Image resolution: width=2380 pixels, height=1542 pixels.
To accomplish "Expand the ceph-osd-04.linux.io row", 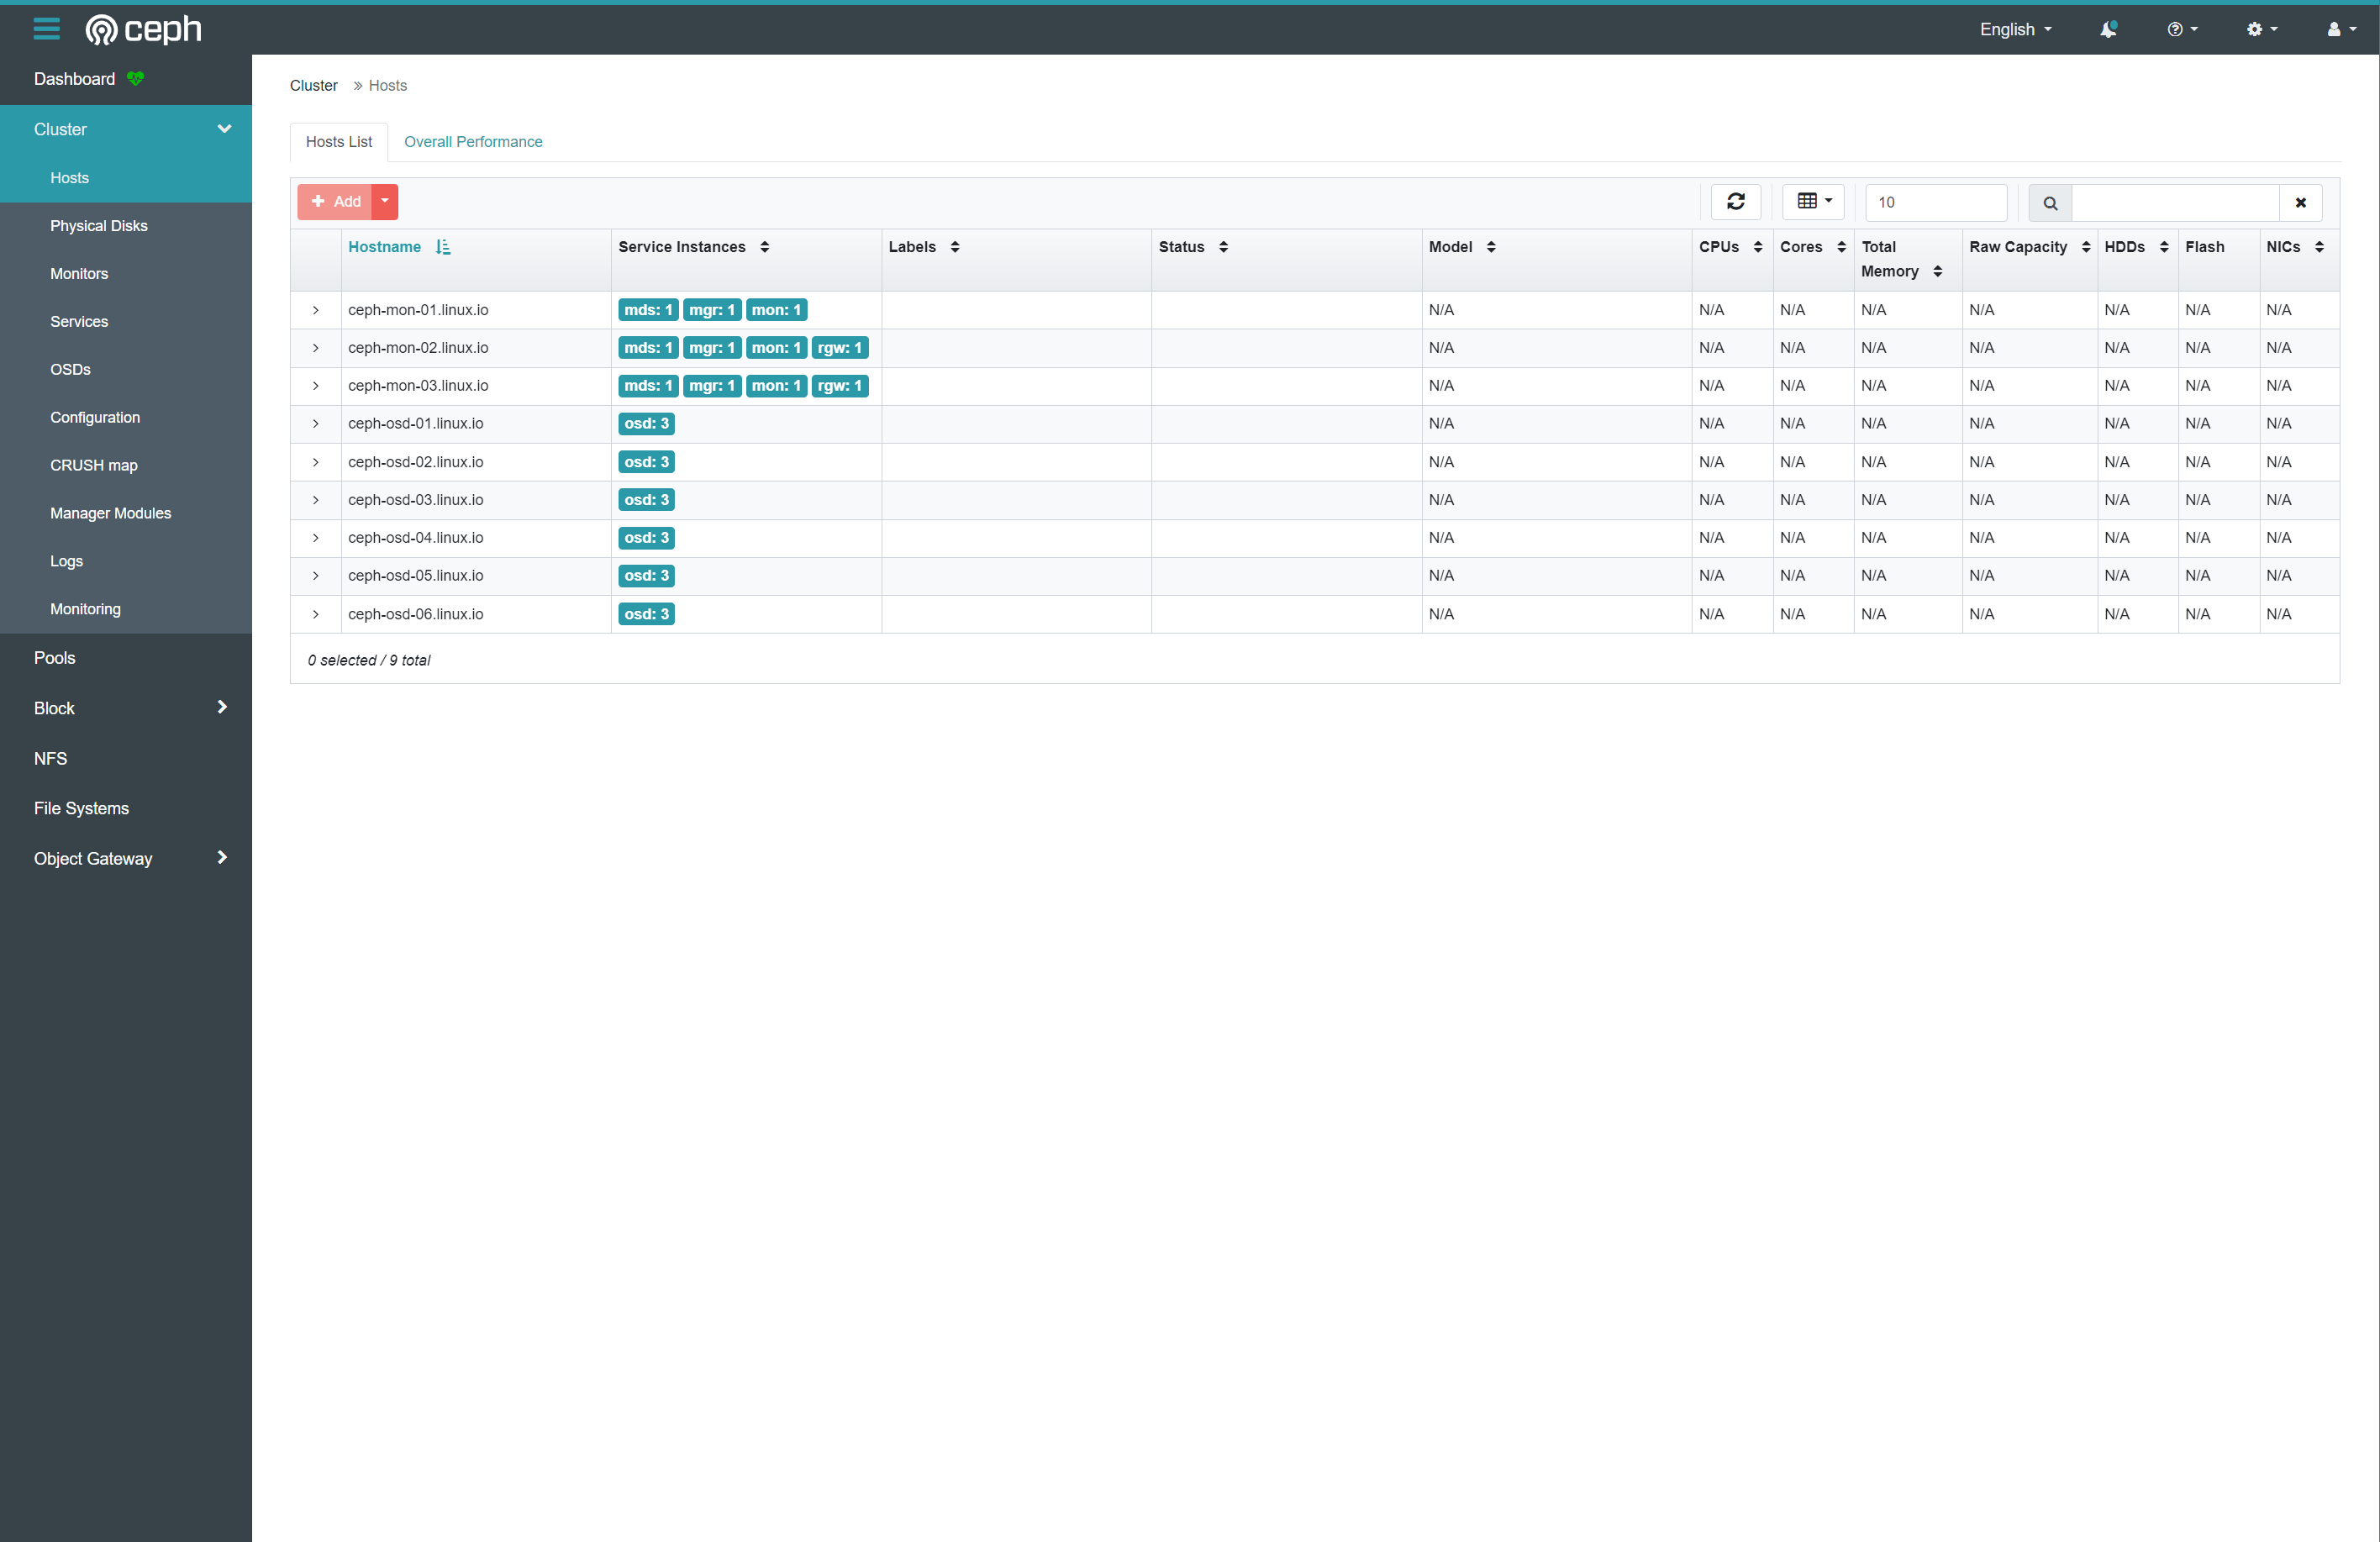I will pos(316,538).
